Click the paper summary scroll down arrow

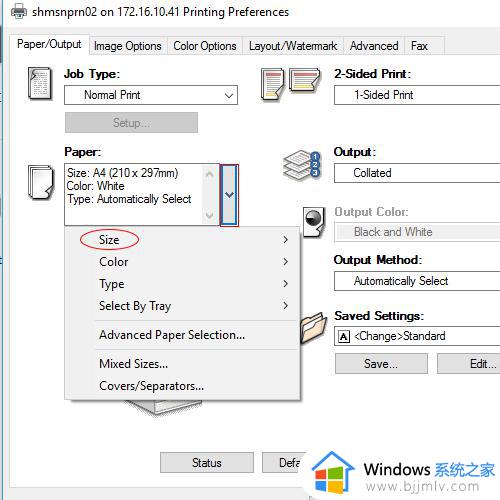[x=210, y=215]
